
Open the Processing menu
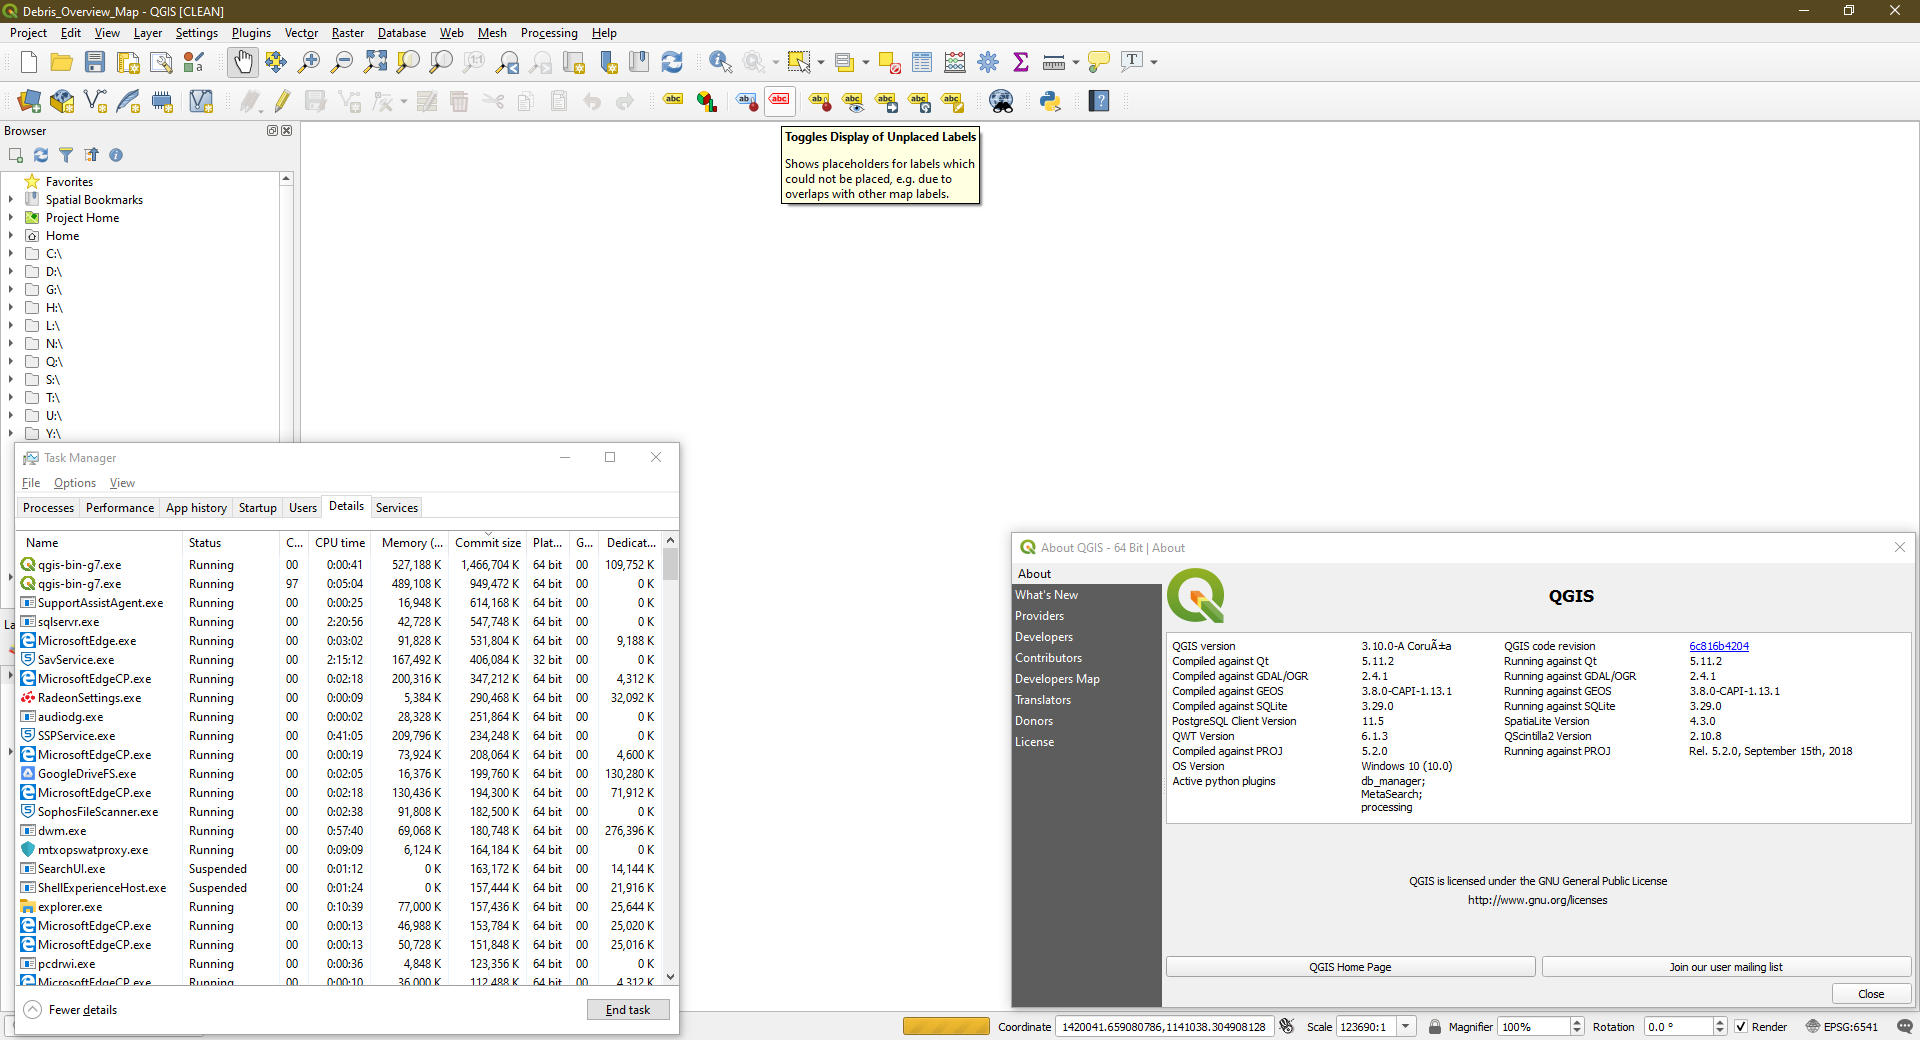[549, 33]
